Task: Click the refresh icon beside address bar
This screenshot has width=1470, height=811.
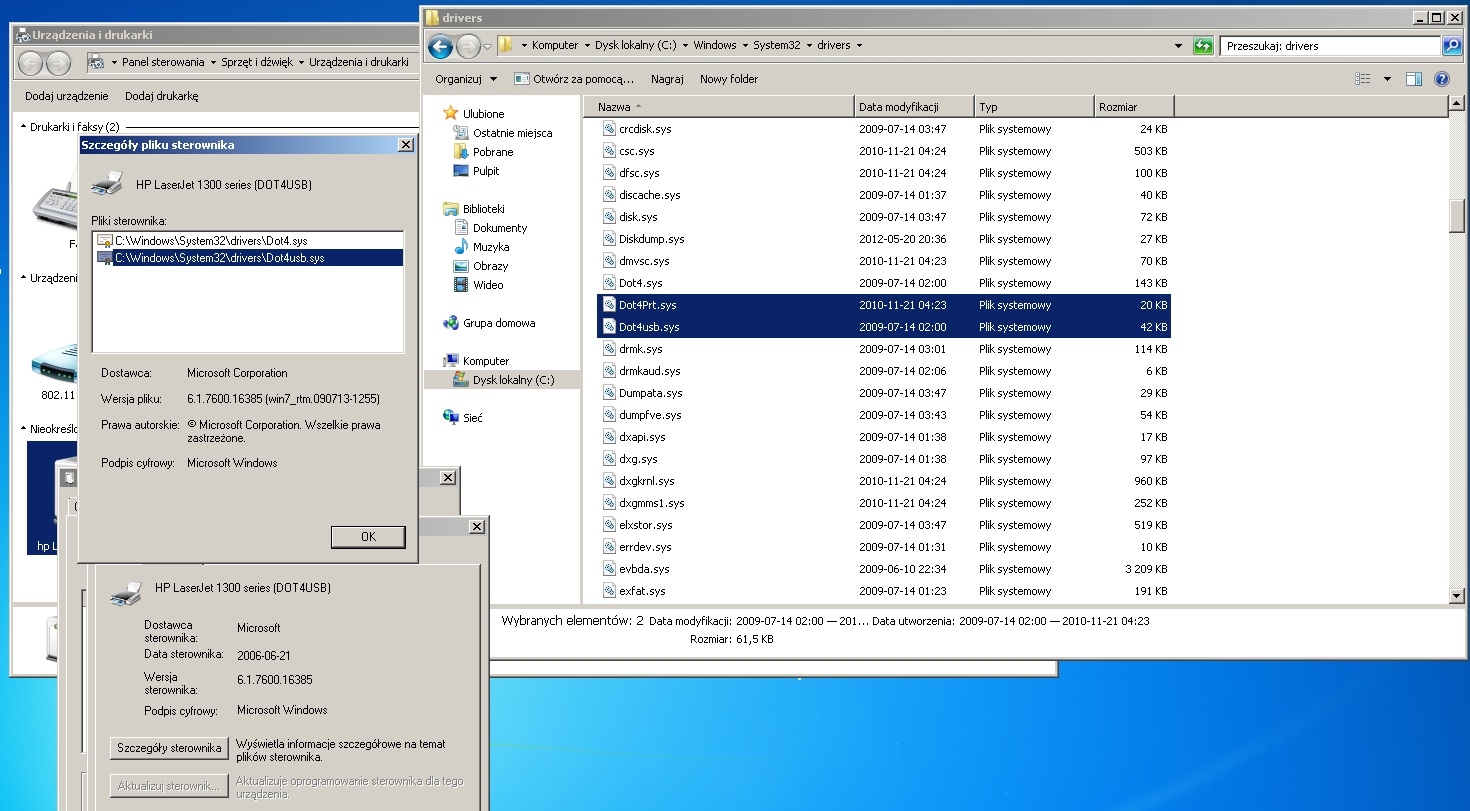Action: [1204, 46]
